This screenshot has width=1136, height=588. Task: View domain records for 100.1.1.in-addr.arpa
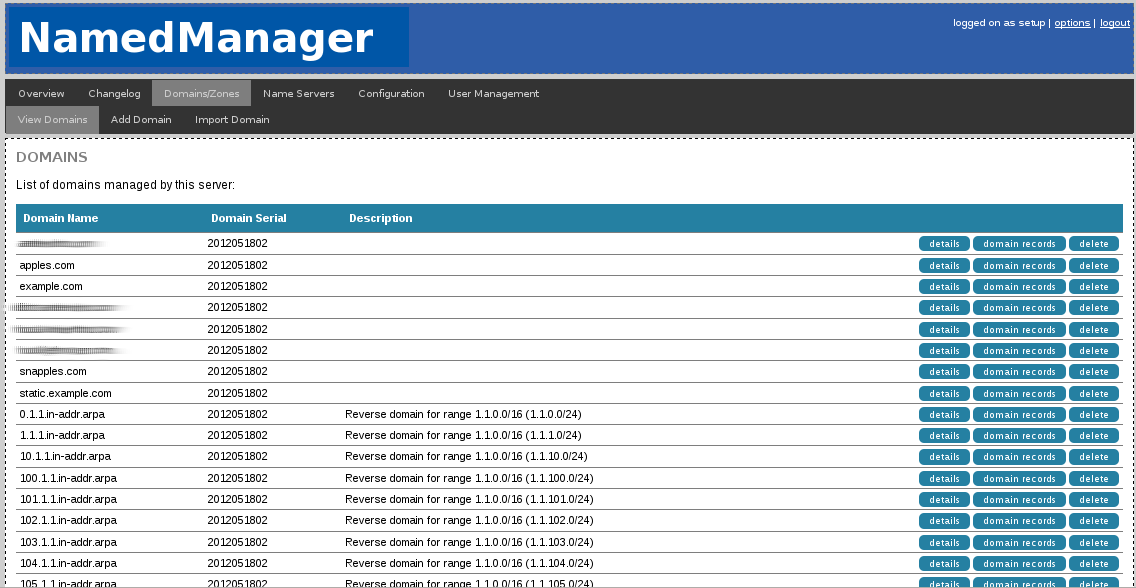click(x=1018, y=478)
